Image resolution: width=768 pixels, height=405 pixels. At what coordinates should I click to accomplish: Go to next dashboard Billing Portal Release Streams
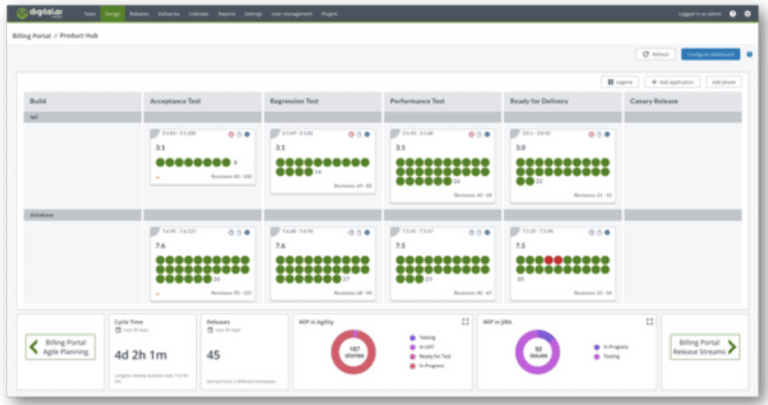tap(705, 348)
